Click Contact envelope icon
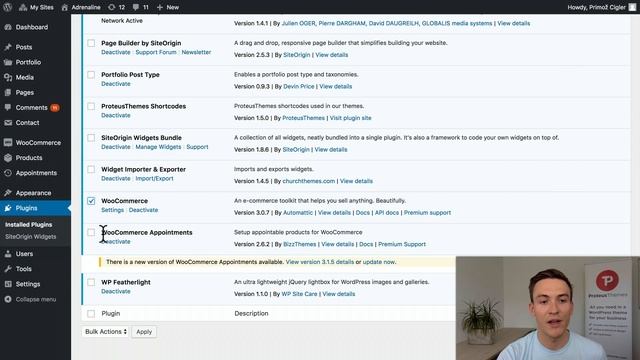This screenshot has width=640, height=360. [x=8, y=123]
